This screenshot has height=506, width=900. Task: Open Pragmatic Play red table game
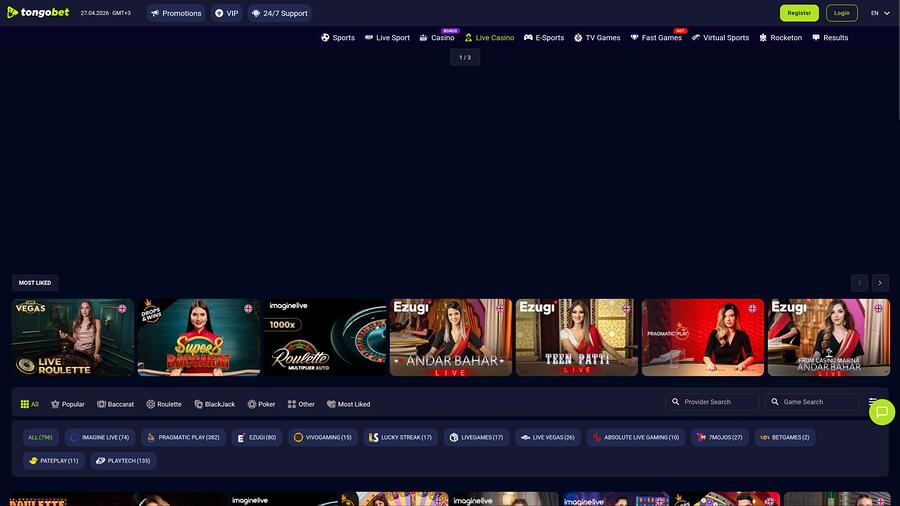point(703,337)
